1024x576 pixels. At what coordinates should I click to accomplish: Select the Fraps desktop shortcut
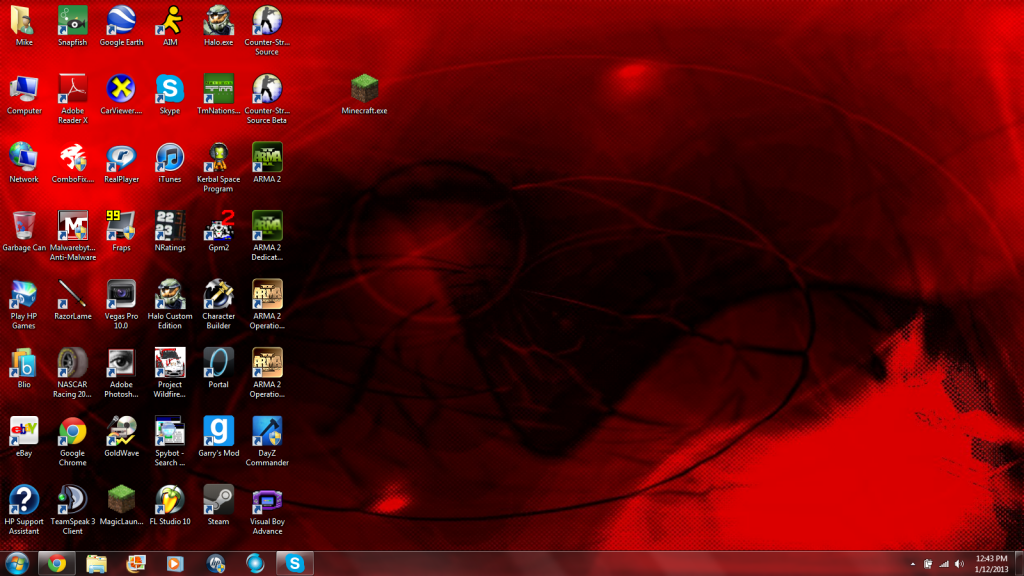[x=121, y=232]
